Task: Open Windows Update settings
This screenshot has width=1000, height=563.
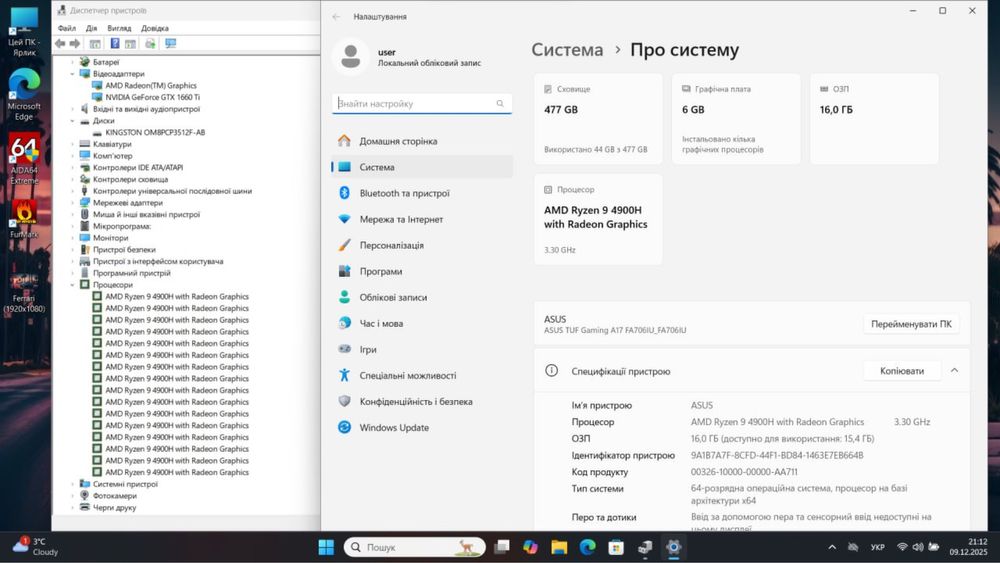Action: 422,428
